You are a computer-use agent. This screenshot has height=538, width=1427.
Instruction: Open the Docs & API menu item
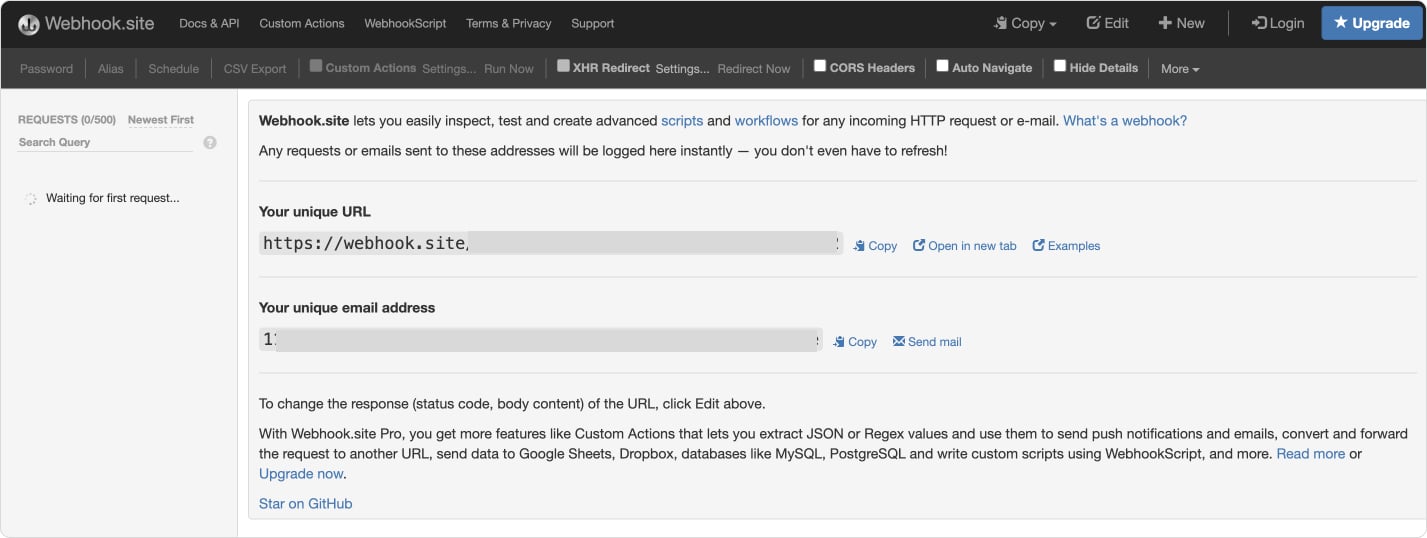tap(209, 23)
